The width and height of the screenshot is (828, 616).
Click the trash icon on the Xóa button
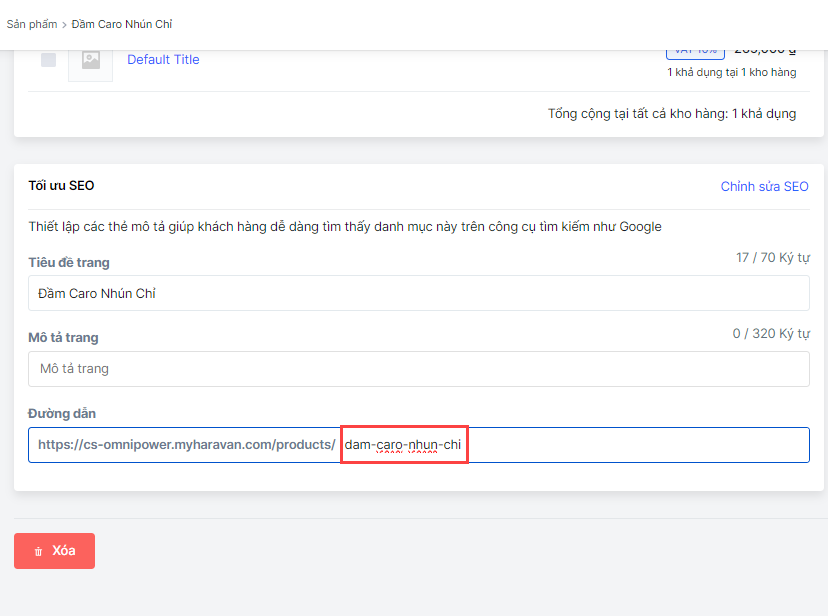[x=38, y=551]
